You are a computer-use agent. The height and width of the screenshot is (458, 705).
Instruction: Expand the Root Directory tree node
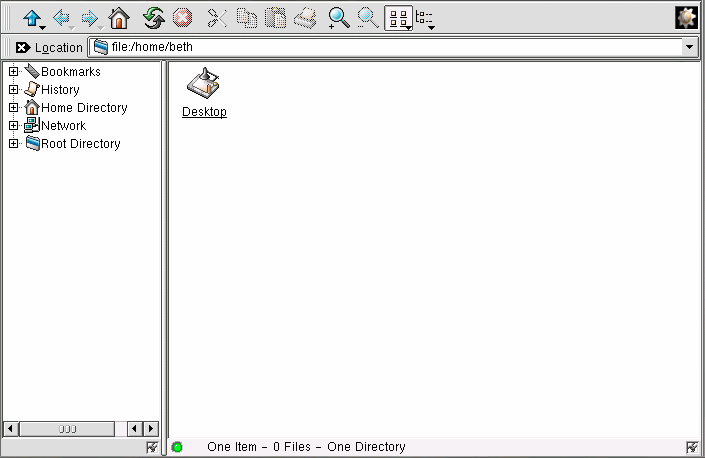14,144
